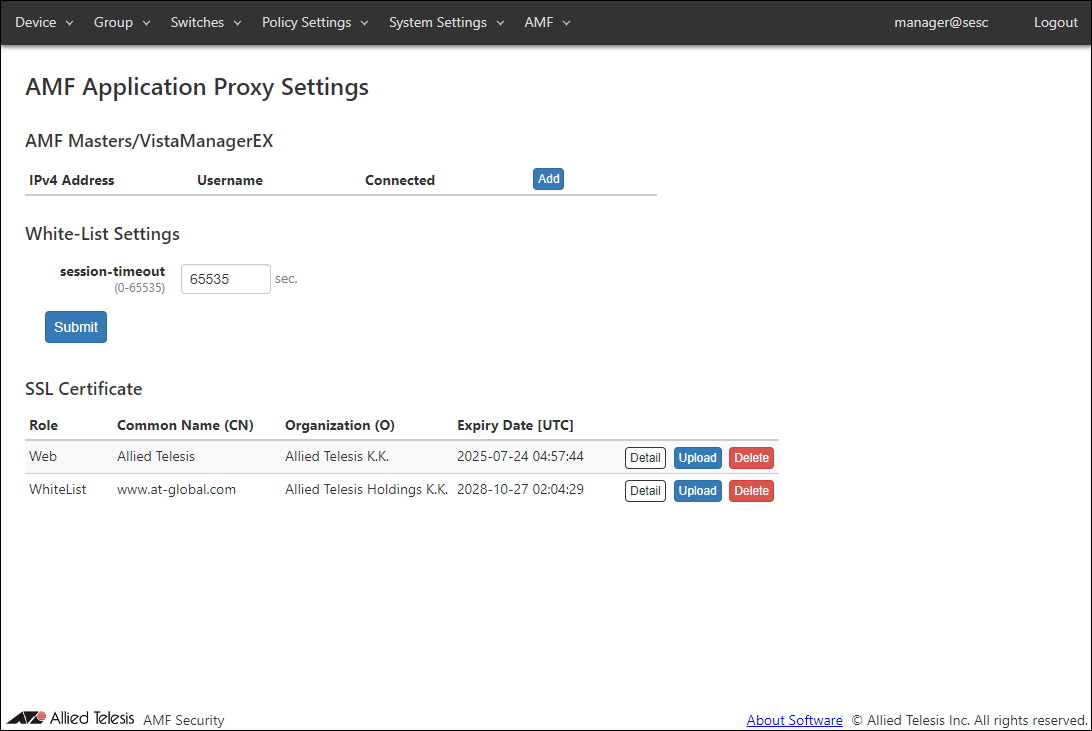1092x731 pixels.
Task: View Detail of the Web certificate
Action: click(645, 458)
